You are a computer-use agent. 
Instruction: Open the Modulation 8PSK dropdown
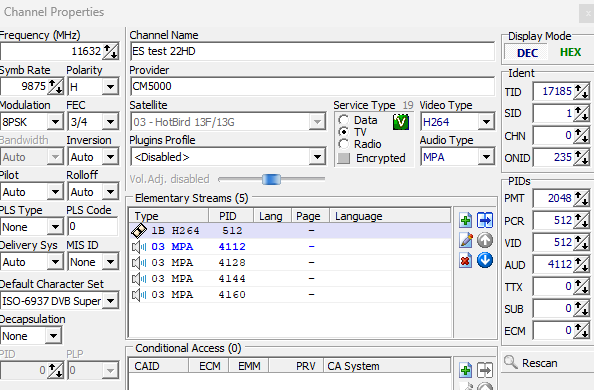click(55, 122)
